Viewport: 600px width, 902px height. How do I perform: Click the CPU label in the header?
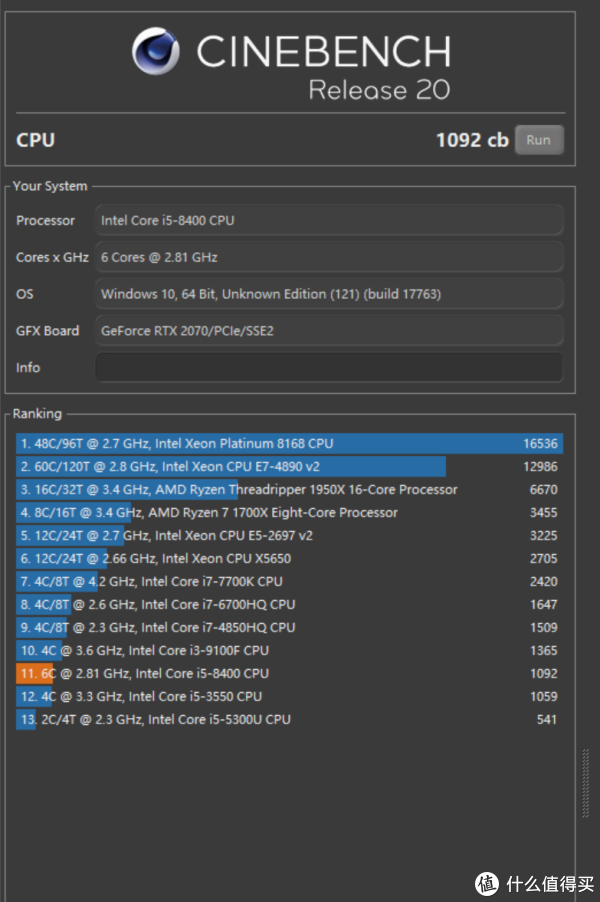(x=35, y=140)
